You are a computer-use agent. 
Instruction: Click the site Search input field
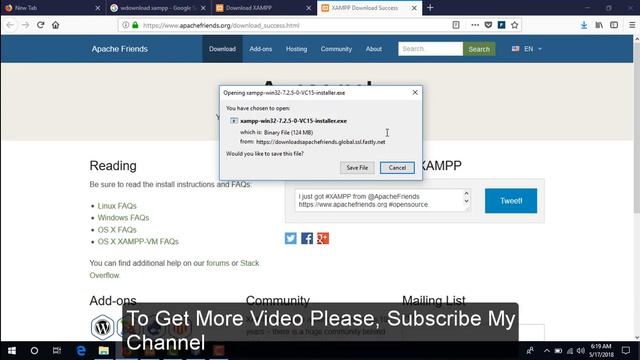click(x=430, y=49)
